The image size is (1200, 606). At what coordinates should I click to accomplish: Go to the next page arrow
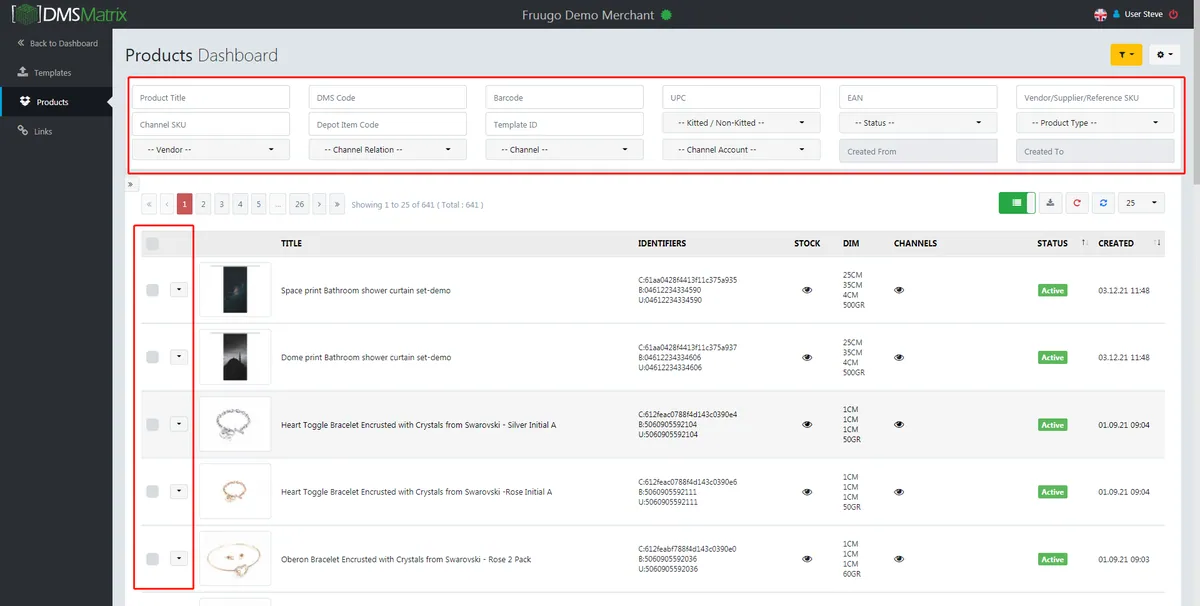(x=319, y=204)
